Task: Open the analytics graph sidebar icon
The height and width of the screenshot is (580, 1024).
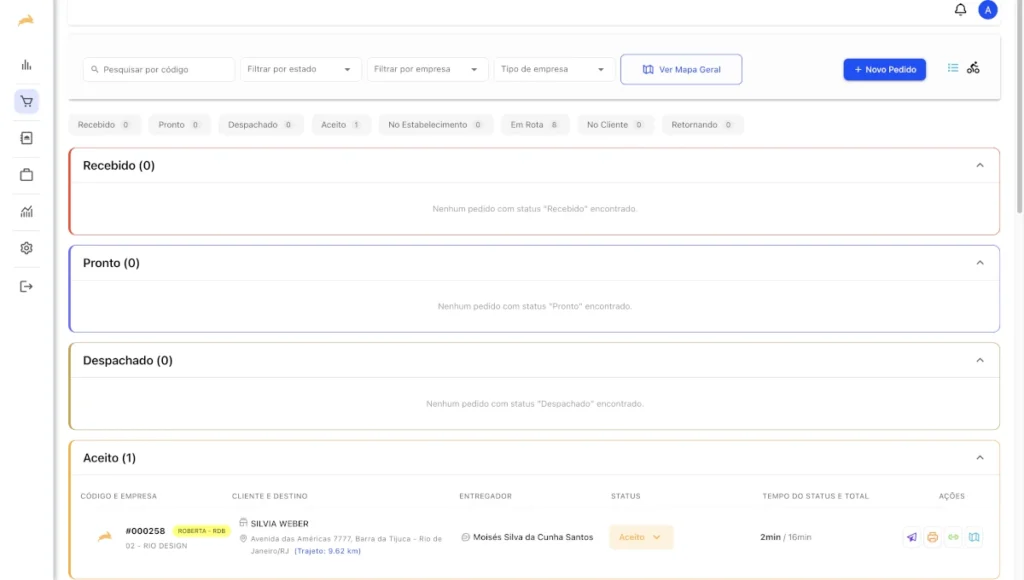Action: point(26,212)
